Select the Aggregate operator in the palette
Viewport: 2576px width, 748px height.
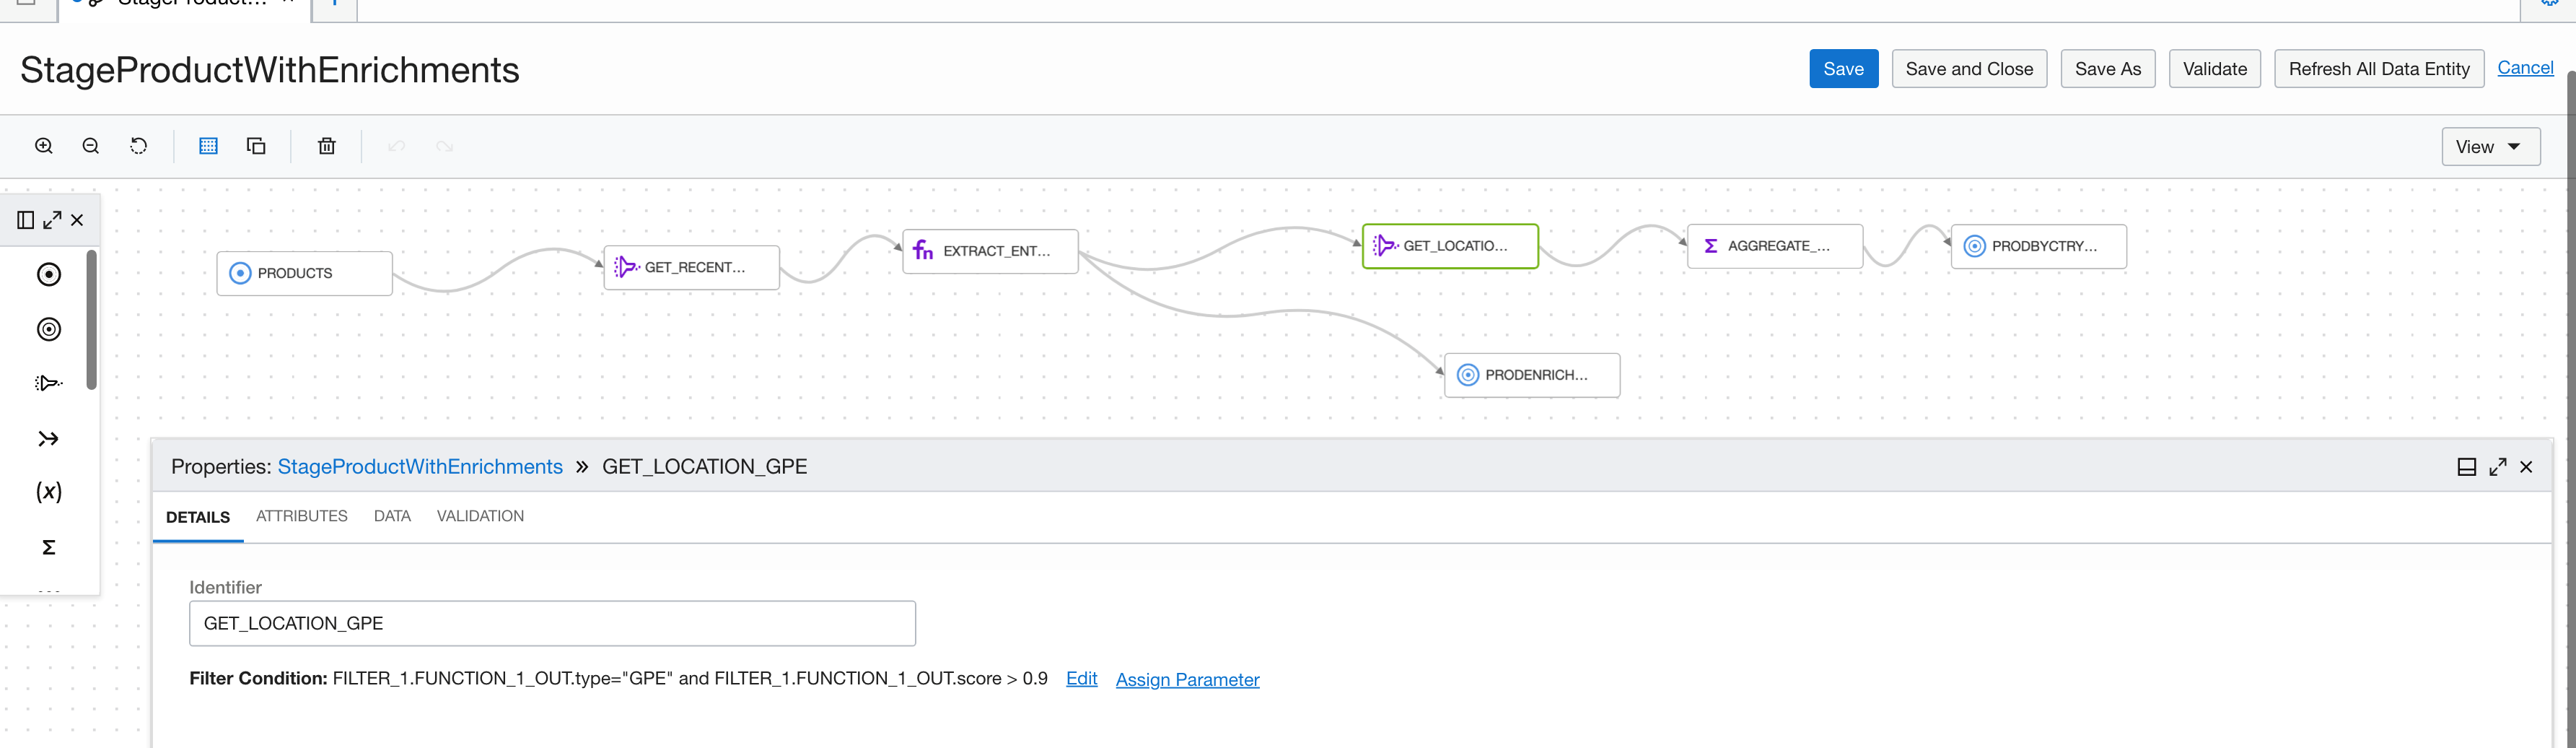click(x=48, y=547)
